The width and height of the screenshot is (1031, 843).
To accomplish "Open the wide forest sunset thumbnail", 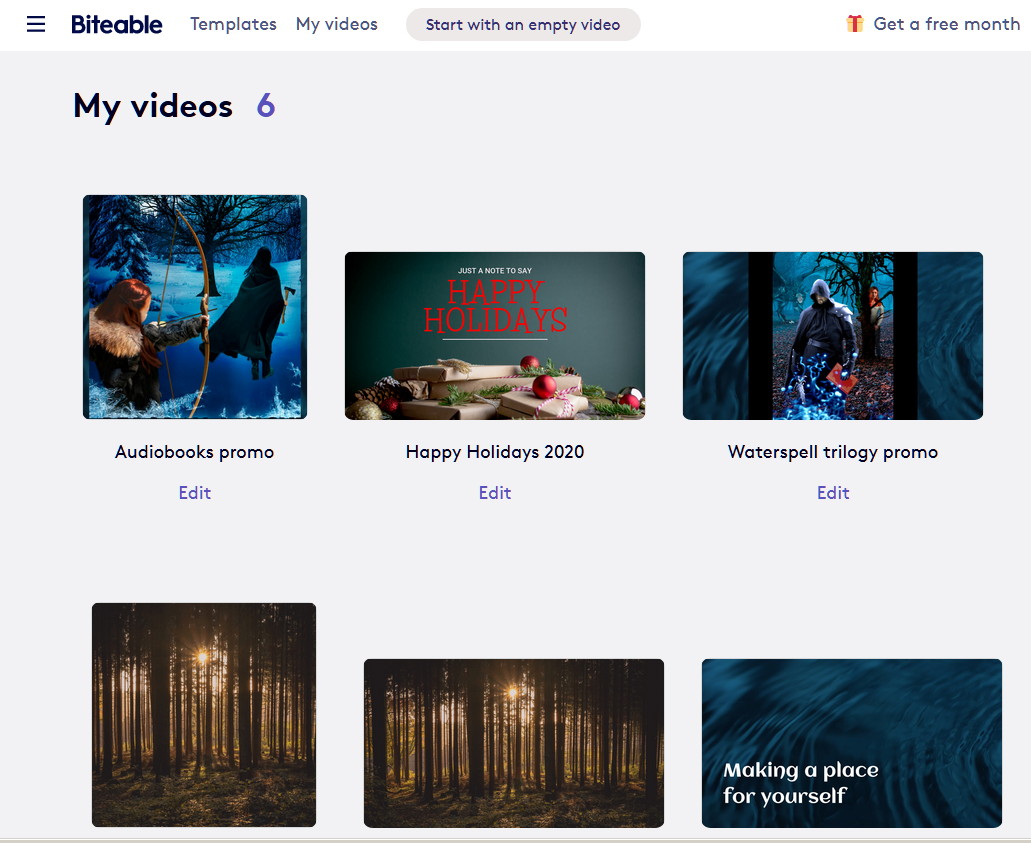I will [514, 742].
